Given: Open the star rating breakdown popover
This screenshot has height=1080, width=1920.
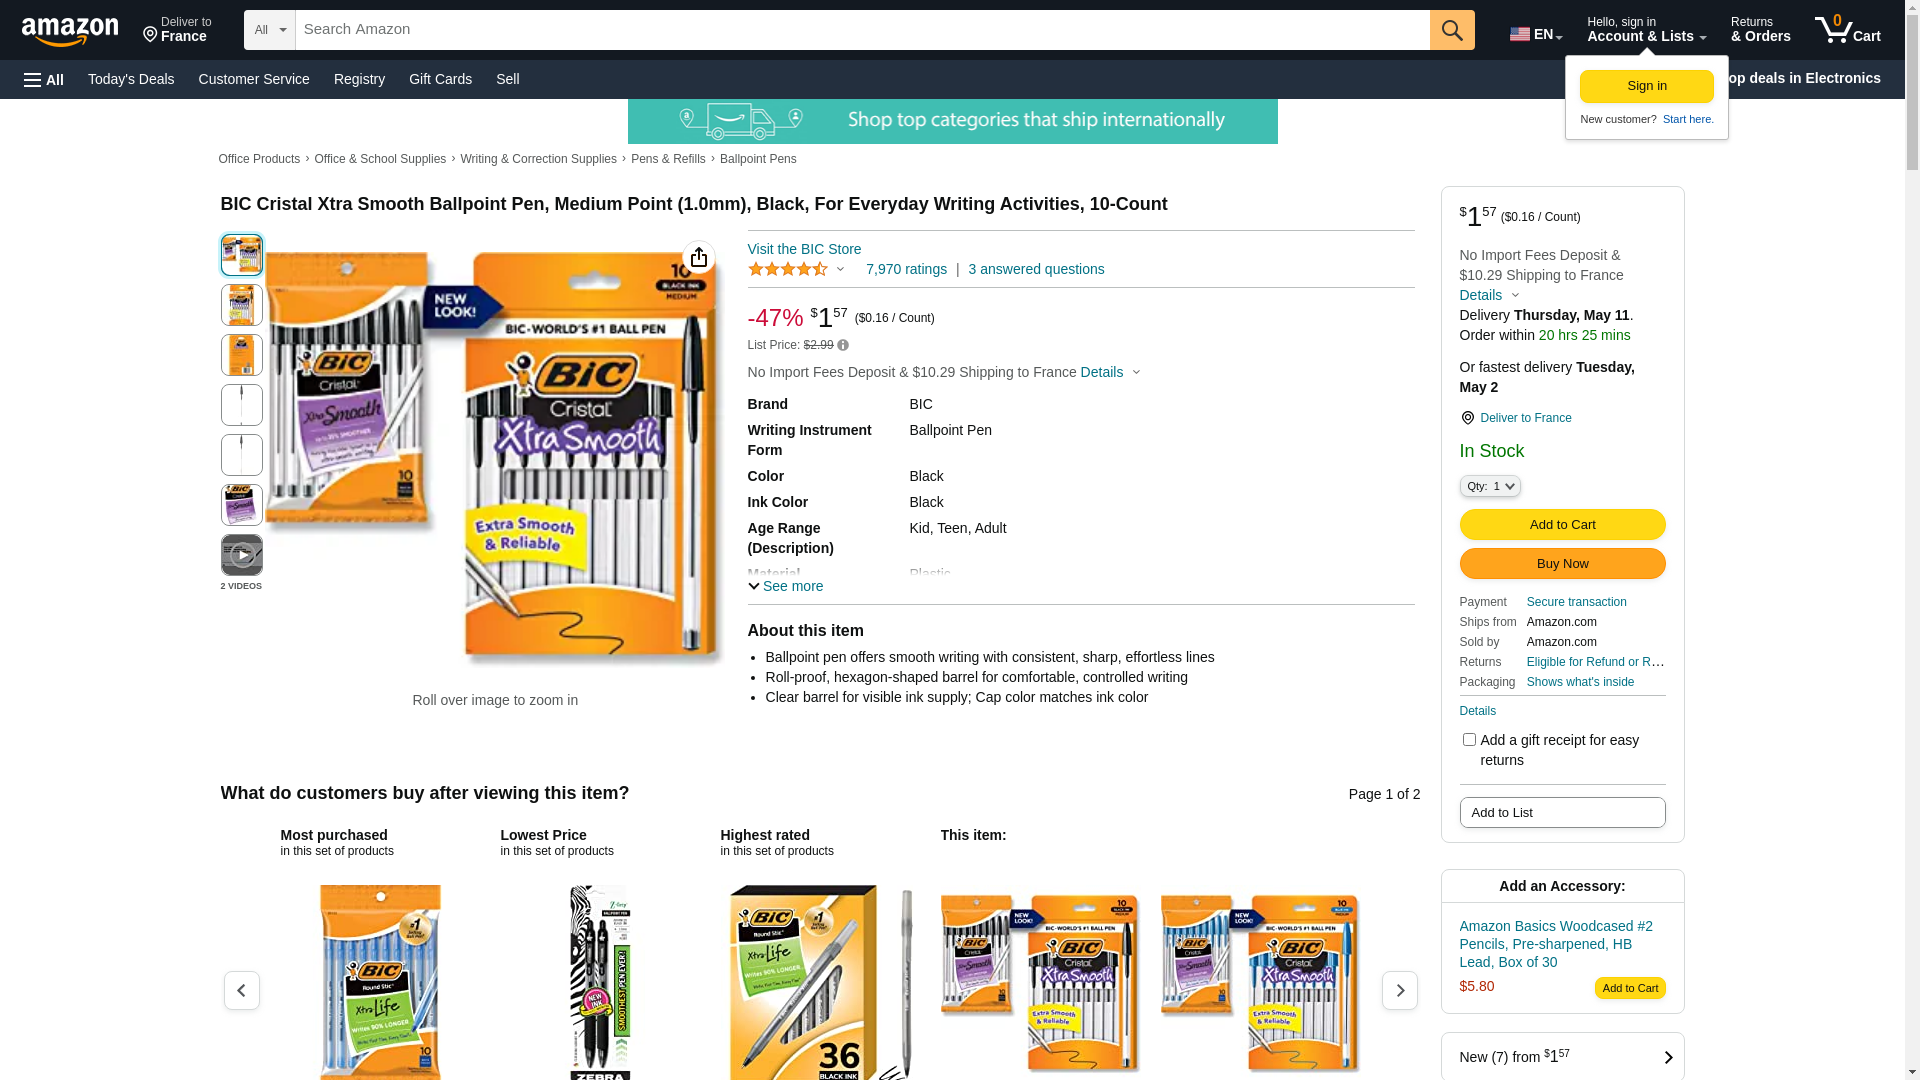Looking at the screenshot, I should point(797,269).
